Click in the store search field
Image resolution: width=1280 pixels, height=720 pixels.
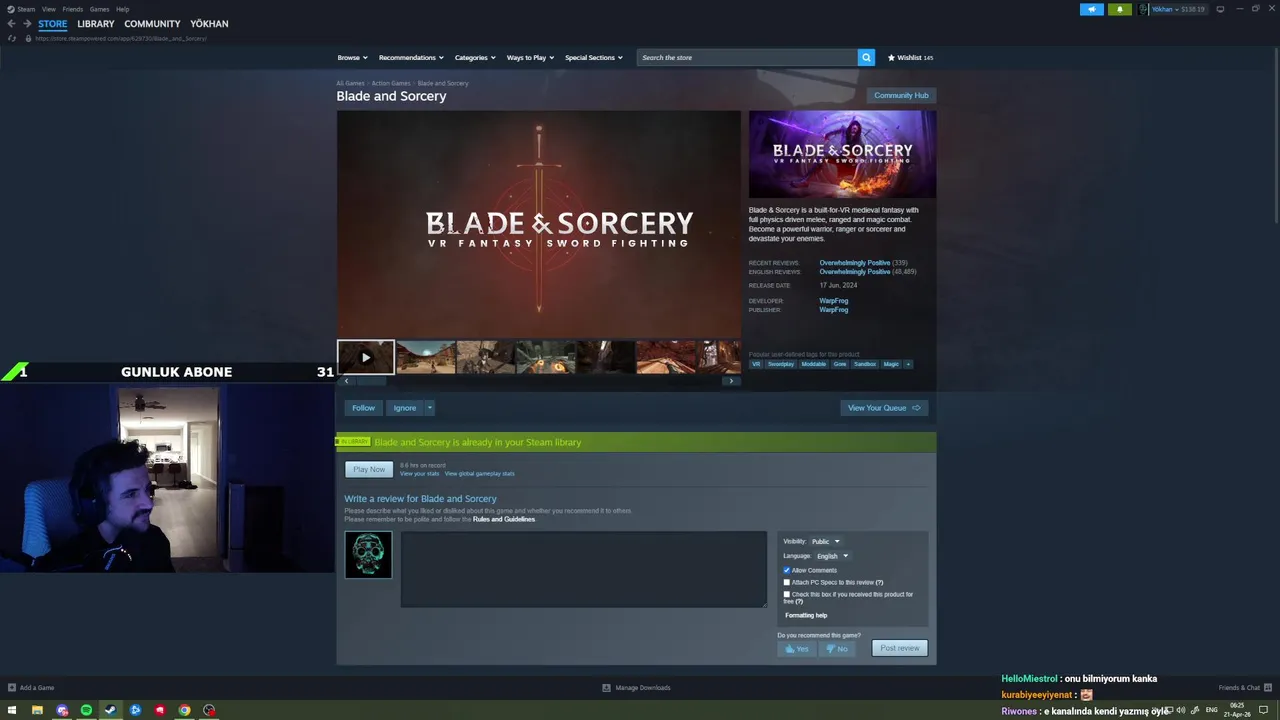[747, 57]
